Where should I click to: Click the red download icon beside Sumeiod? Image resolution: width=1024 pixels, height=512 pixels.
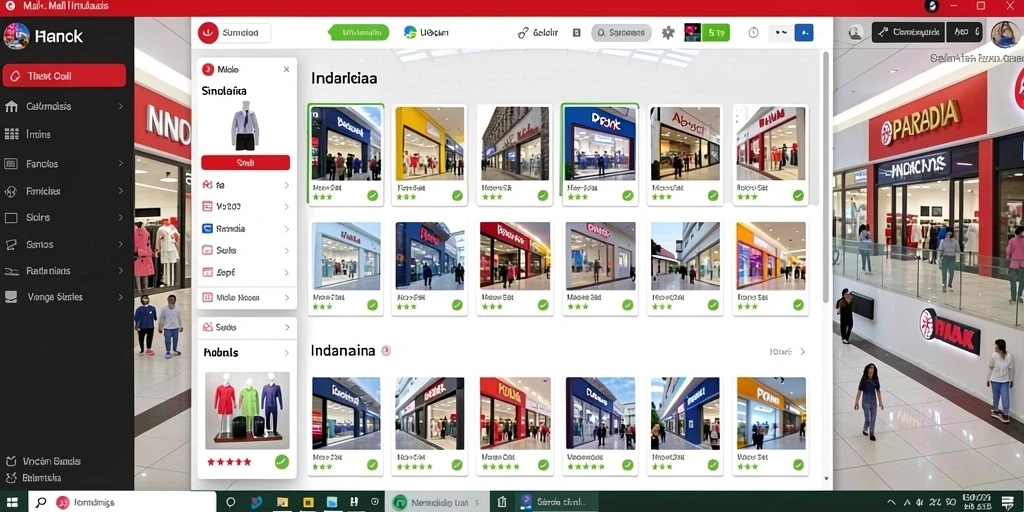208,33
